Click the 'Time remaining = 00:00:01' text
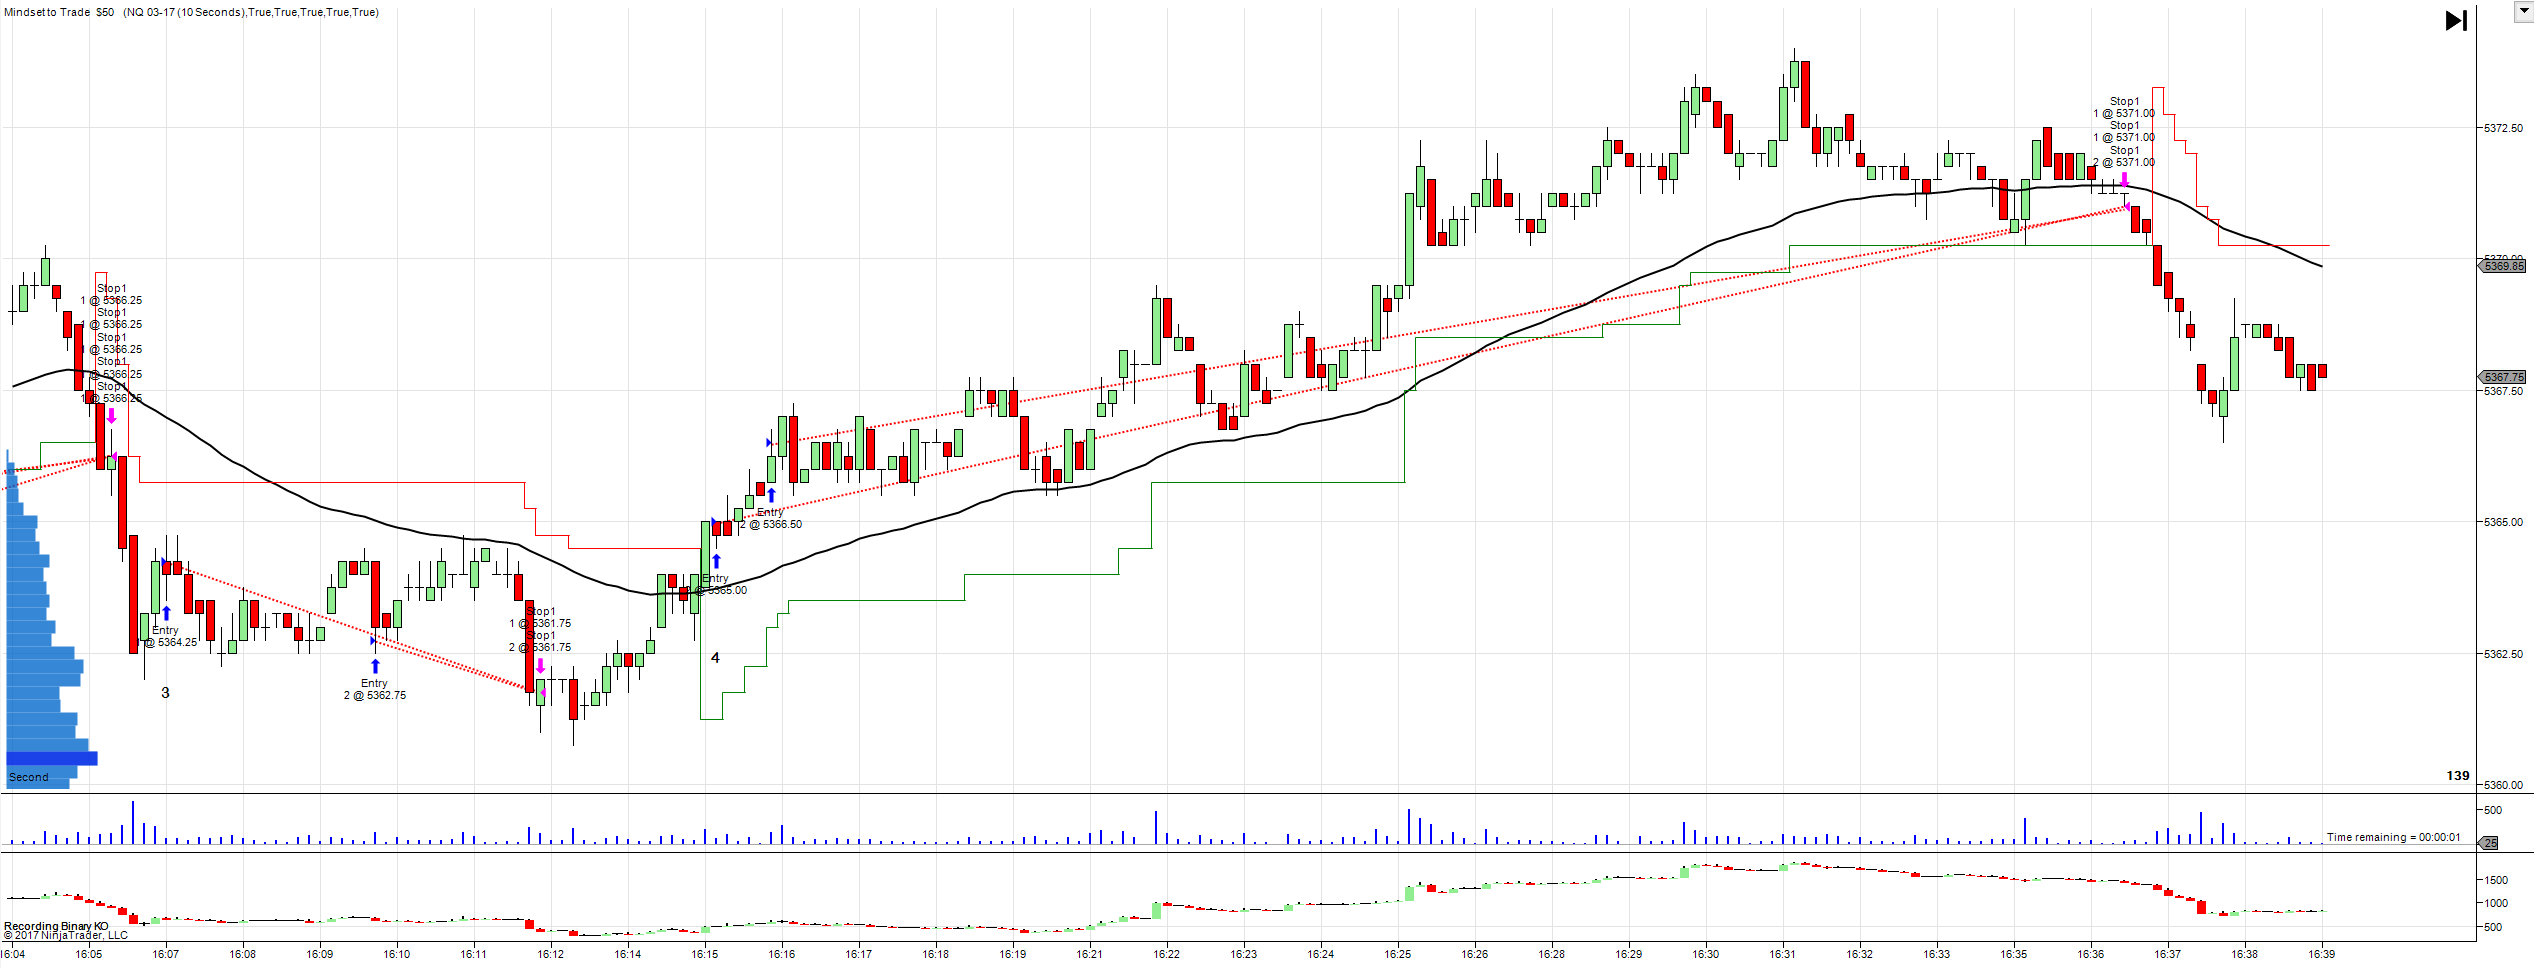Viewport: 2534px width, 968px height. point(2393,837)
